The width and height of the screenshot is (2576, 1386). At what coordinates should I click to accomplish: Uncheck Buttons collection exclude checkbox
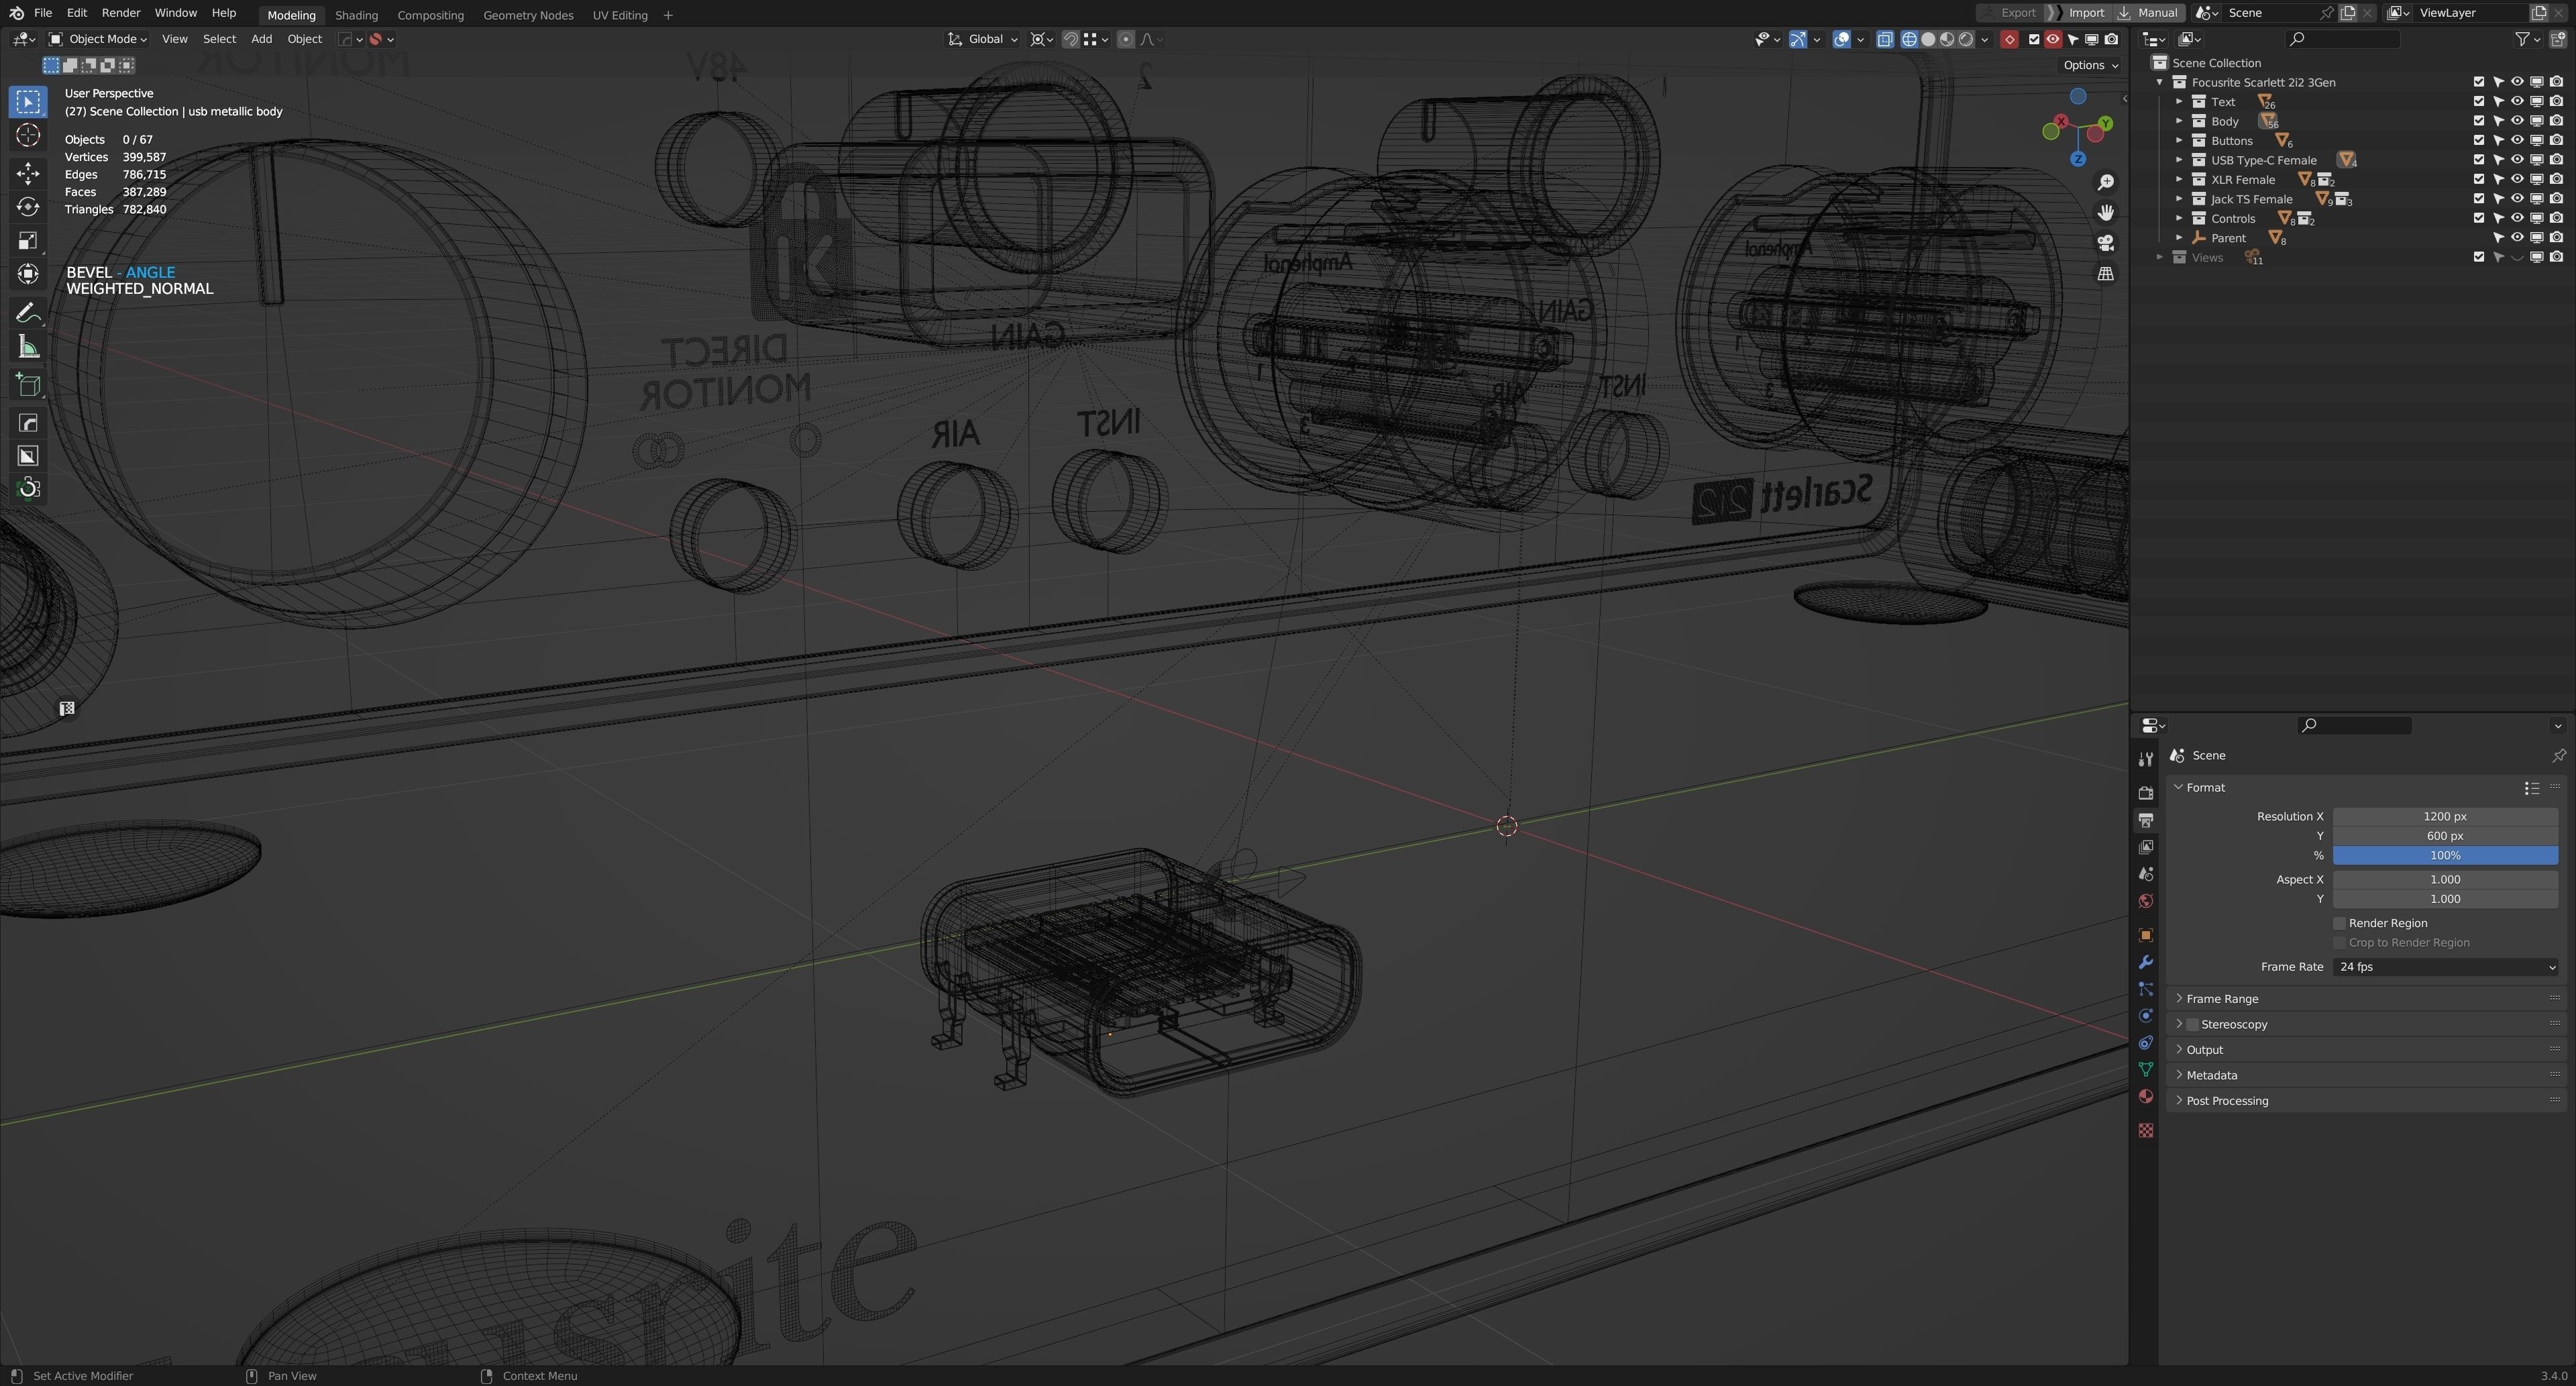(2478, 140)
